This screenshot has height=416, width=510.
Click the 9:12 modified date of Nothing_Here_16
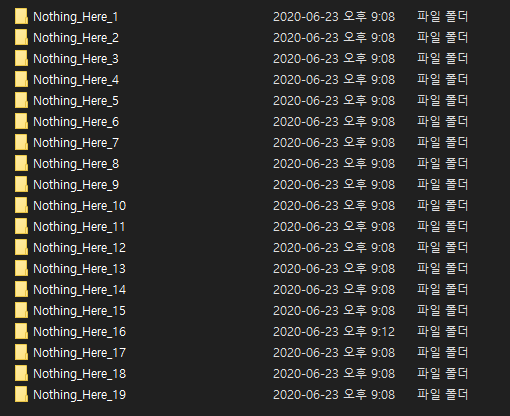click(x=334, y=332)
